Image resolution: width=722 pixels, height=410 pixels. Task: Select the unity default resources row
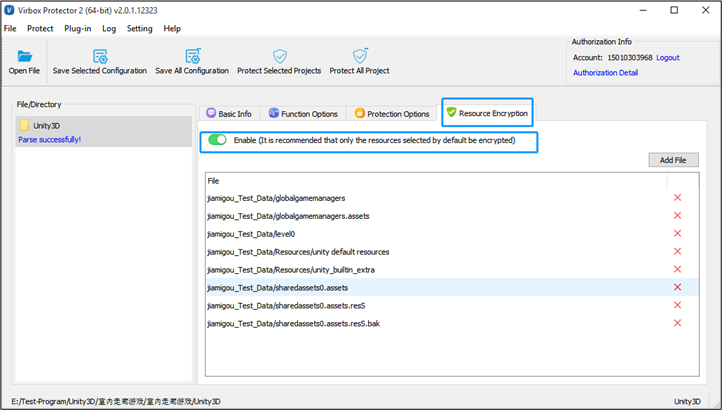pos(452,252)
